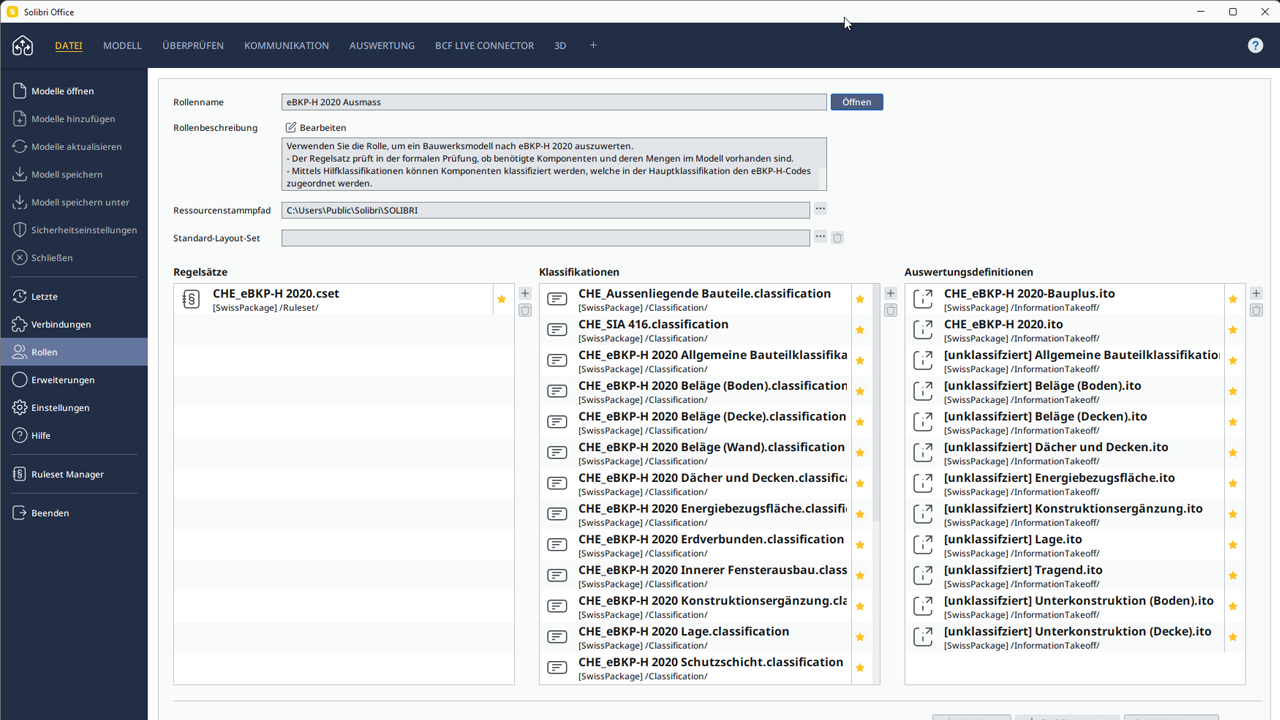Select Modelle aktualisieren in sidebar
This screenshot has height=720, width=1280.
(x=74, y=147)
